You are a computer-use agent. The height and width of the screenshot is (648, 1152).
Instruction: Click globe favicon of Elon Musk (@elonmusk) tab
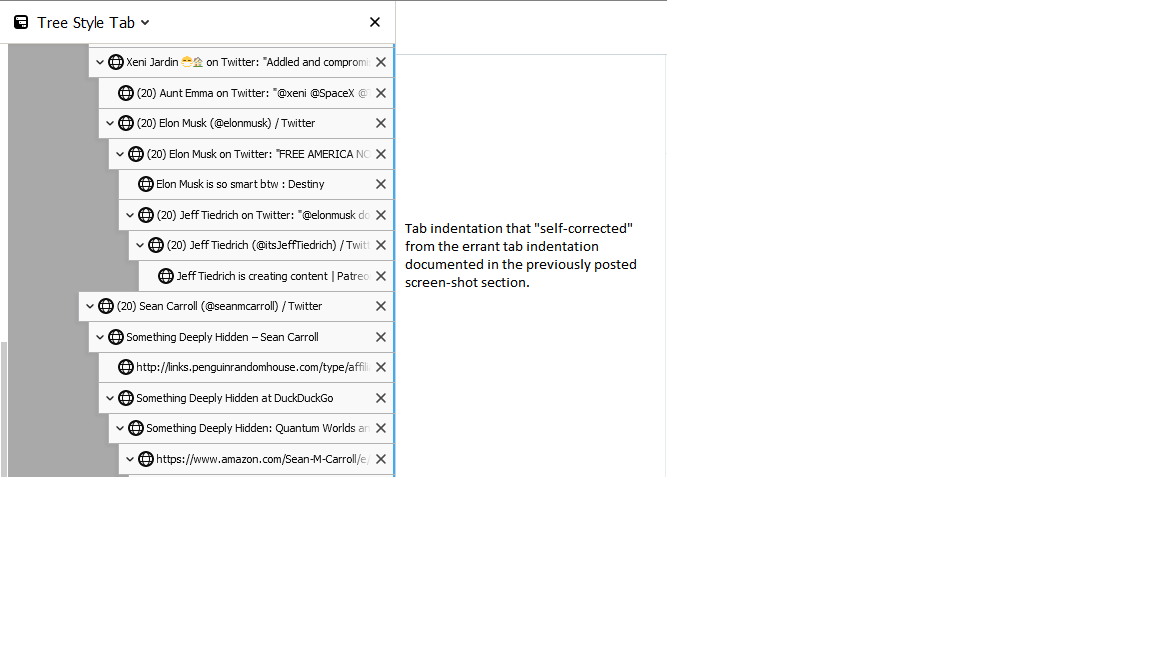[x=126, y=123]
